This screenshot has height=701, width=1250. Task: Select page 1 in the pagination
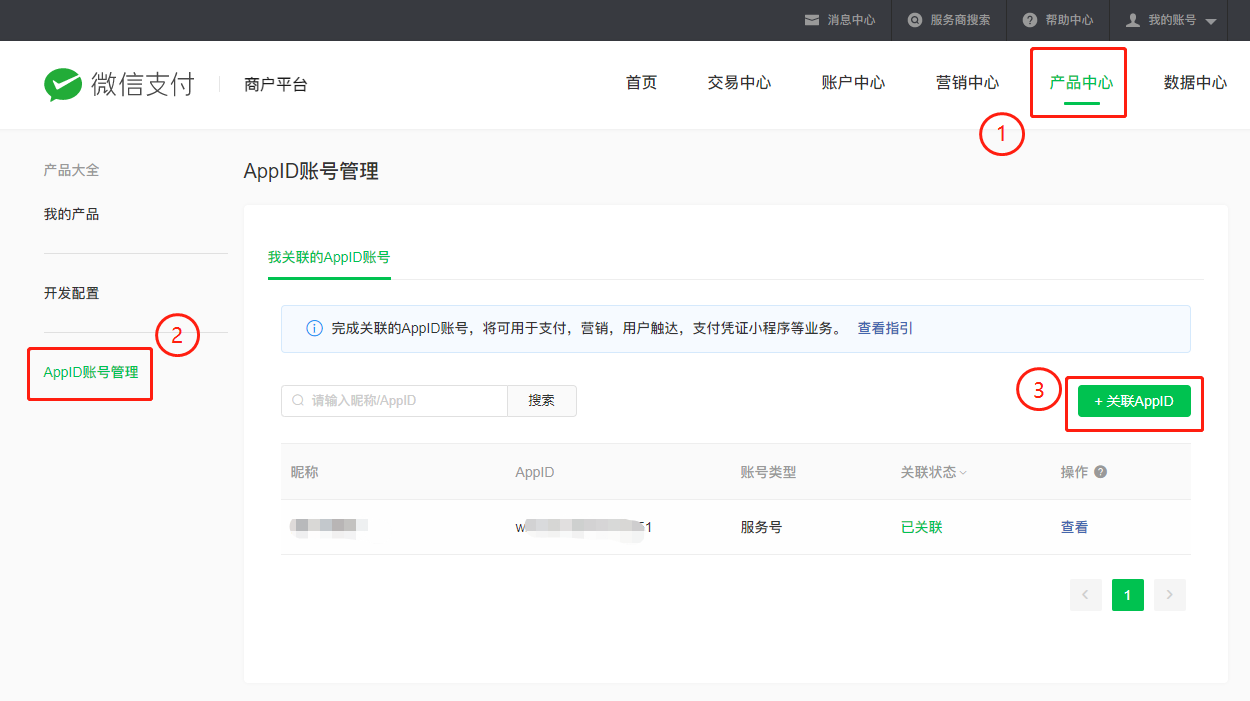(x=1127, y=594)
